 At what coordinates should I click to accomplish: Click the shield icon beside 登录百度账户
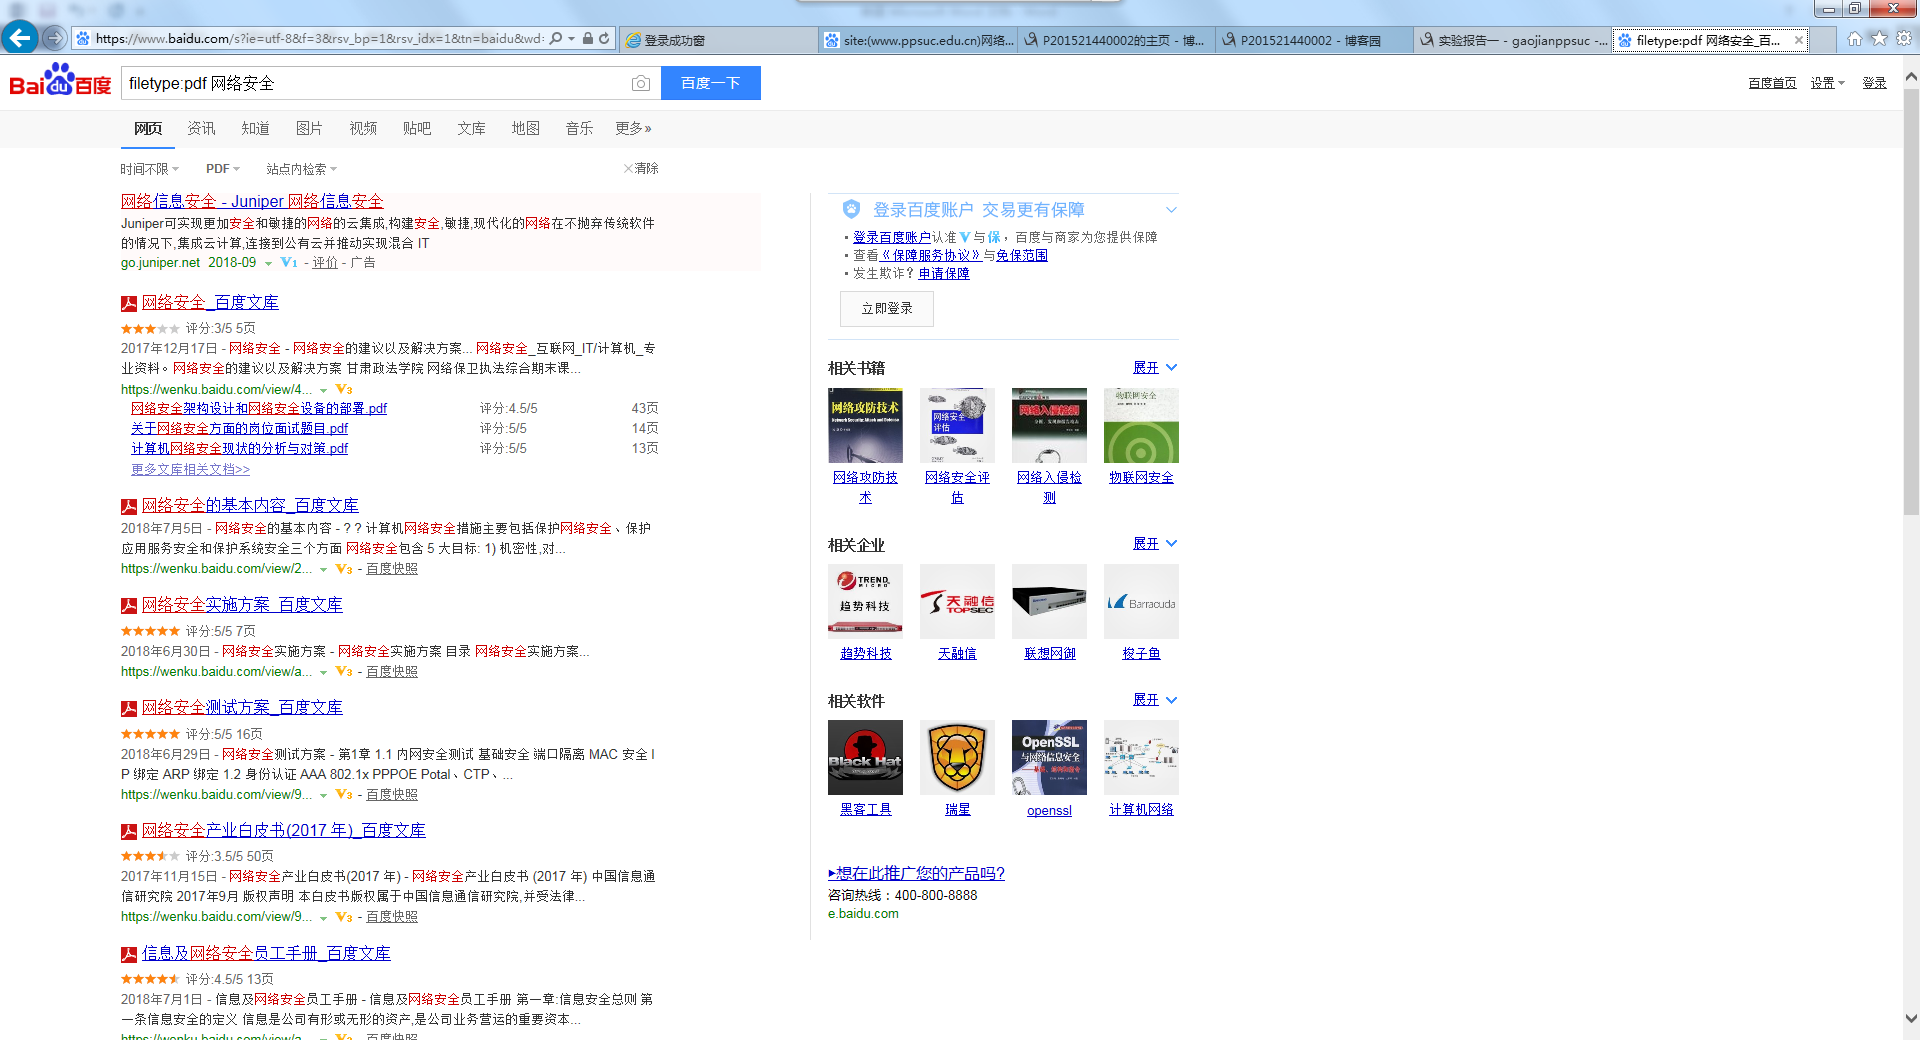(x=851, y=209)
